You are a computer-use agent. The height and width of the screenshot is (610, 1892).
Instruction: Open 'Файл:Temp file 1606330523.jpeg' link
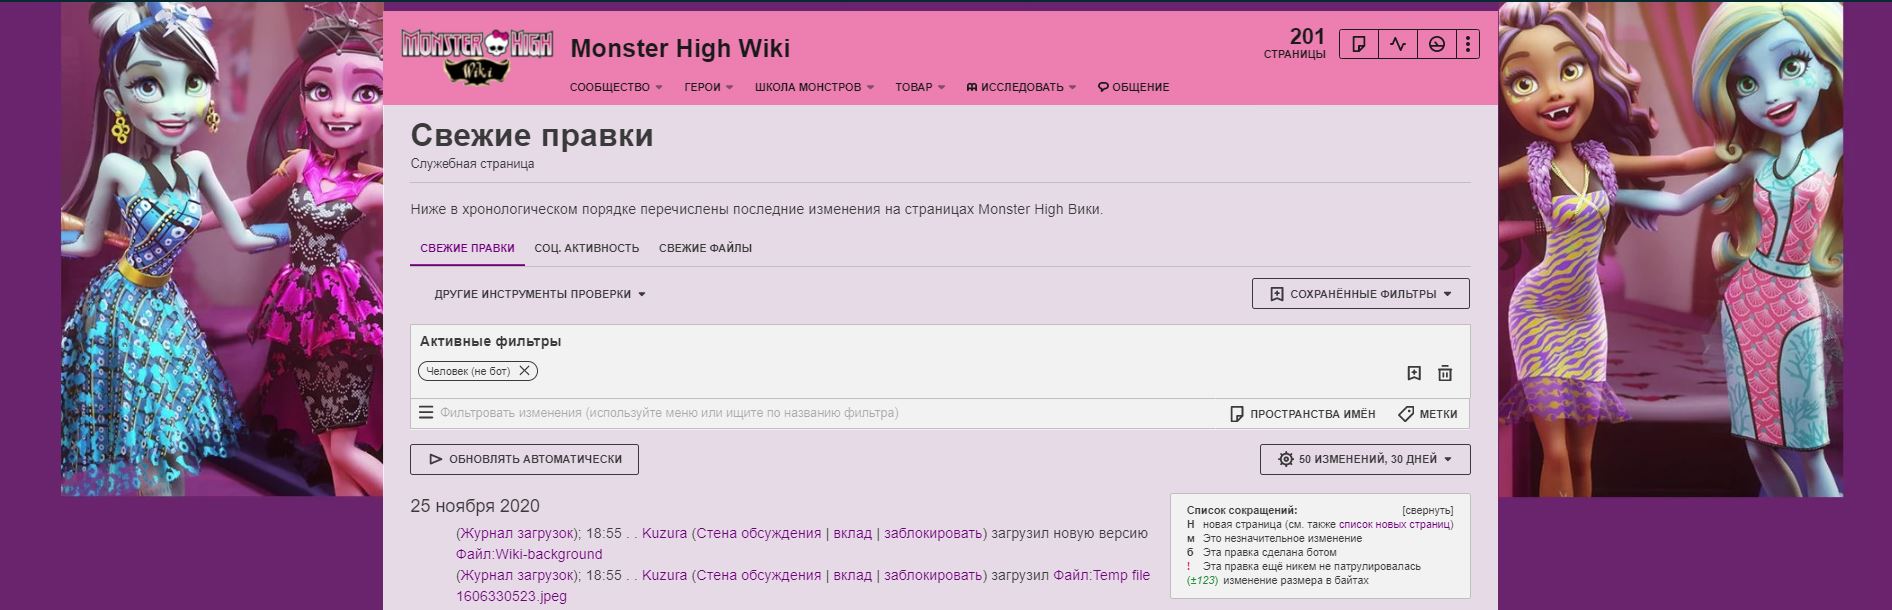pos(803,586)
